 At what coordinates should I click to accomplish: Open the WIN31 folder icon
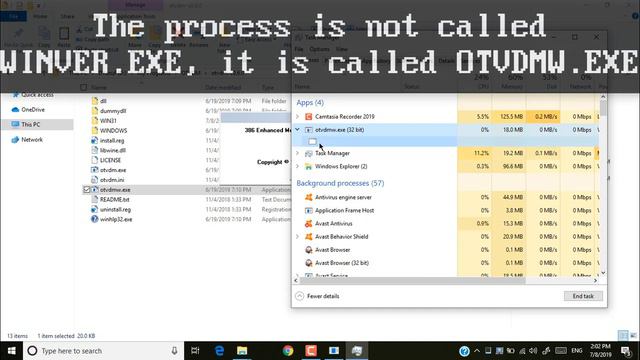[x=95, y=120]
